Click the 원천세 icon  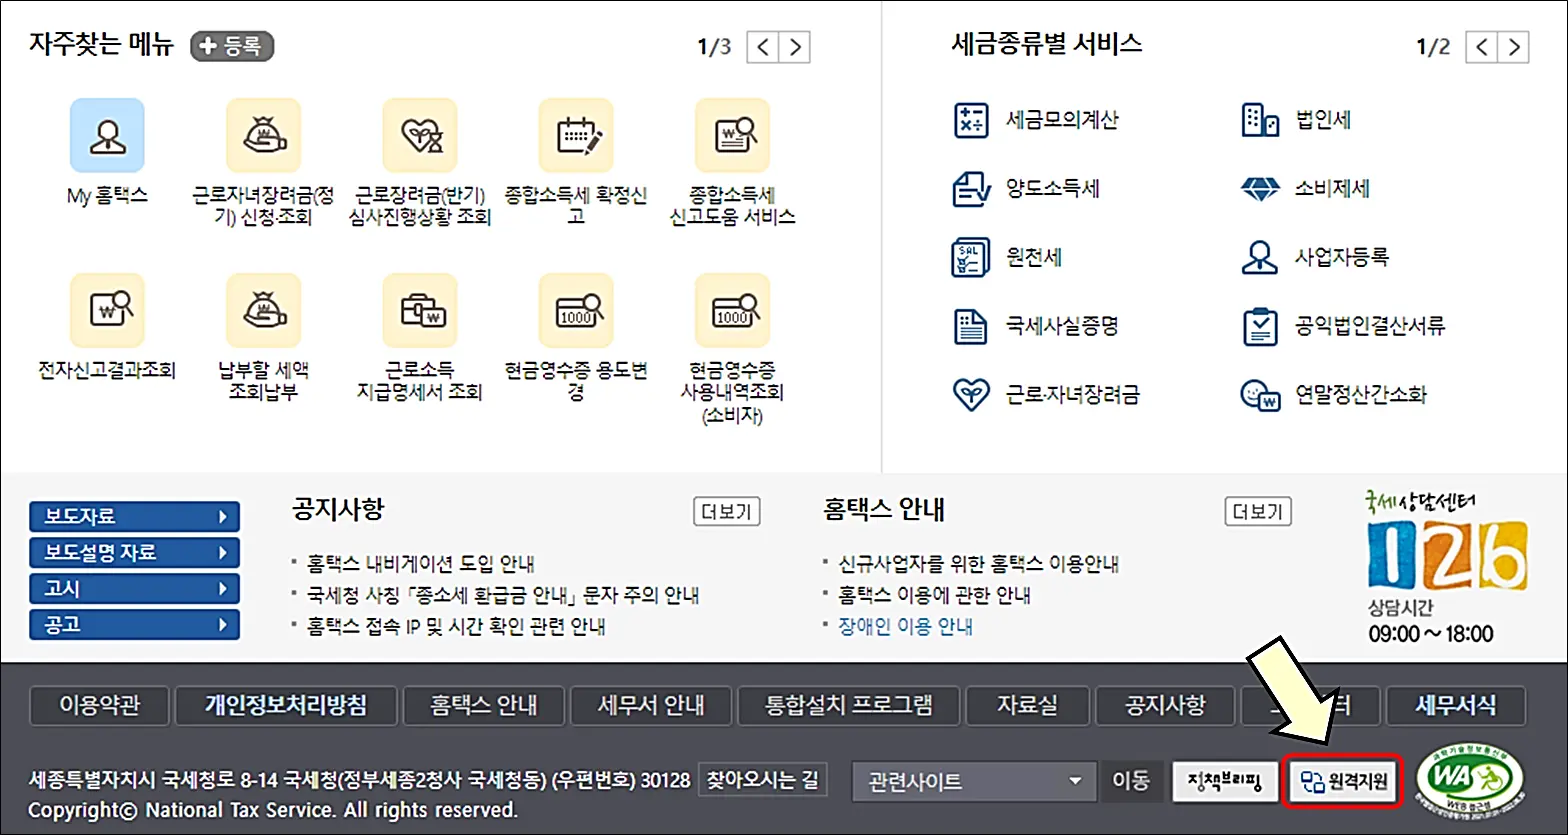click(x=970, y=257)
